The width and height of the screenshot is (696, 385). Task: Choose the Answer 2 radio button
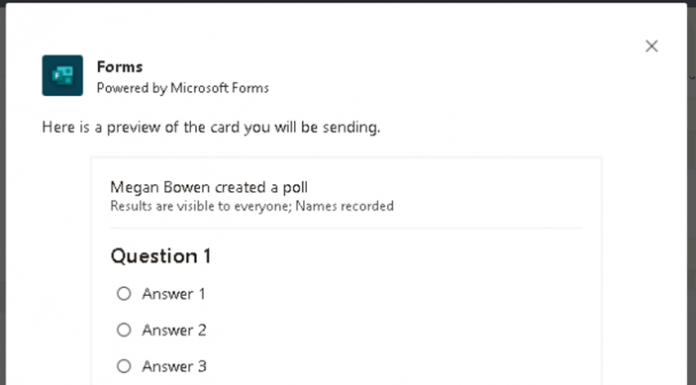[124, 330]
